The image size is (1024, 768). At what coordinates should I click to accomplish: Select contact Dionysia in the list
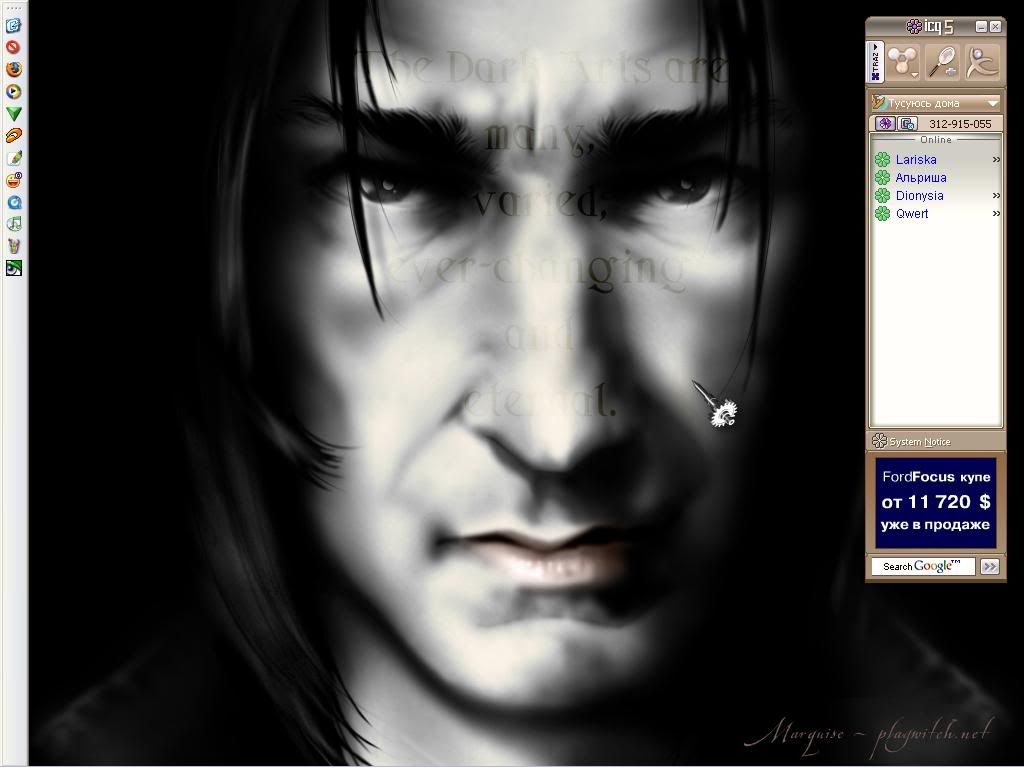920,195
